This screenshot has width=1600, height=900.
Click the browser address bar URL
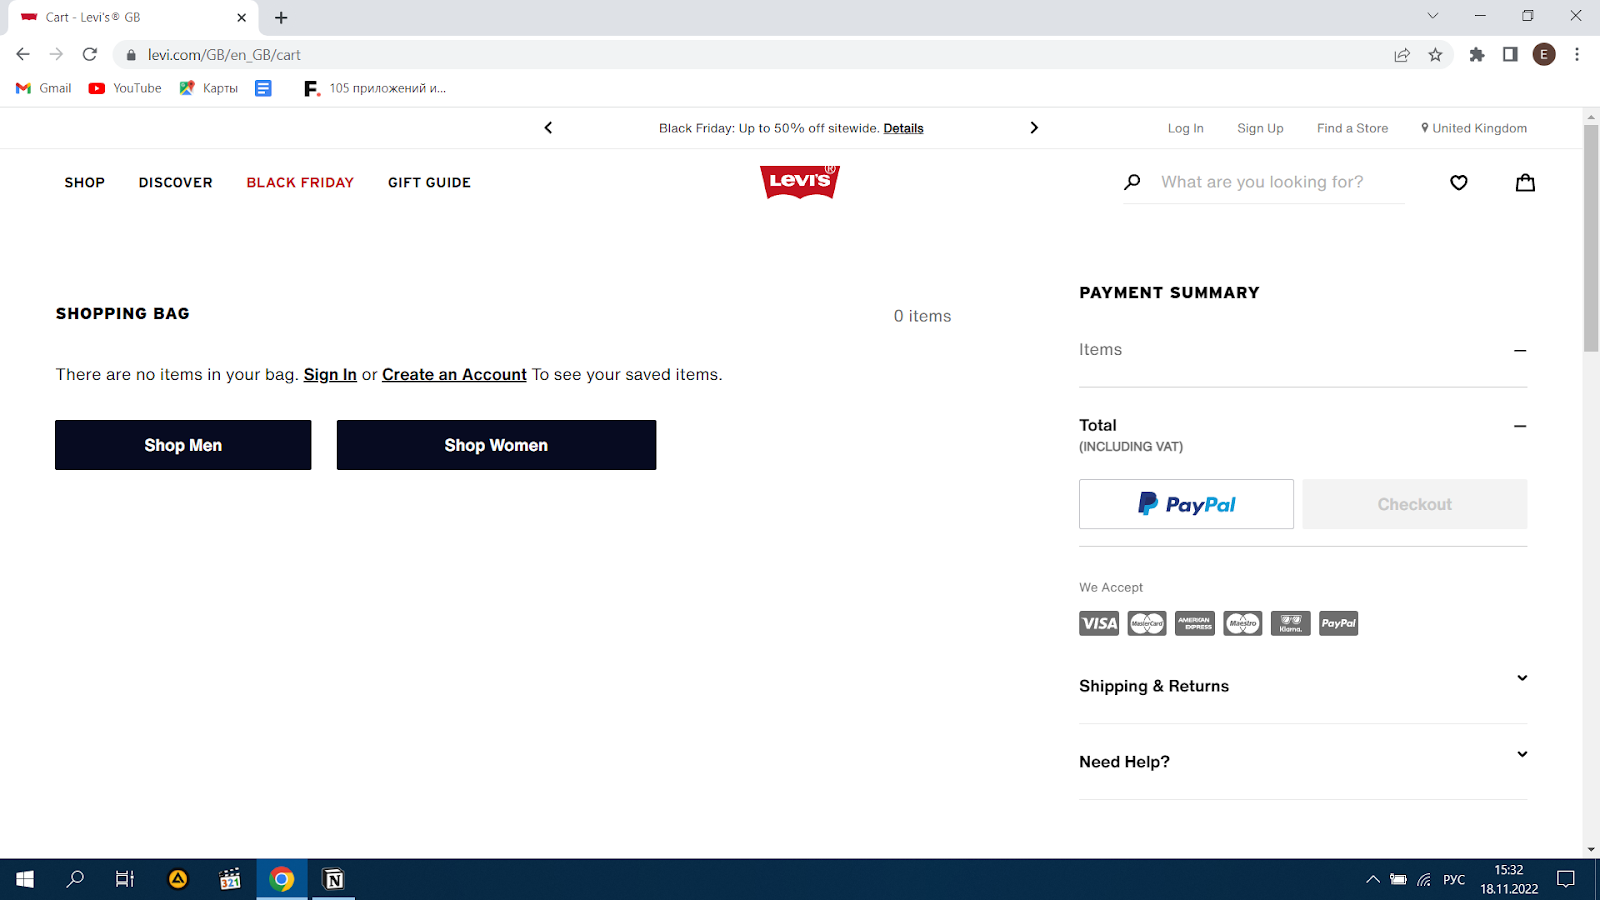224,55
